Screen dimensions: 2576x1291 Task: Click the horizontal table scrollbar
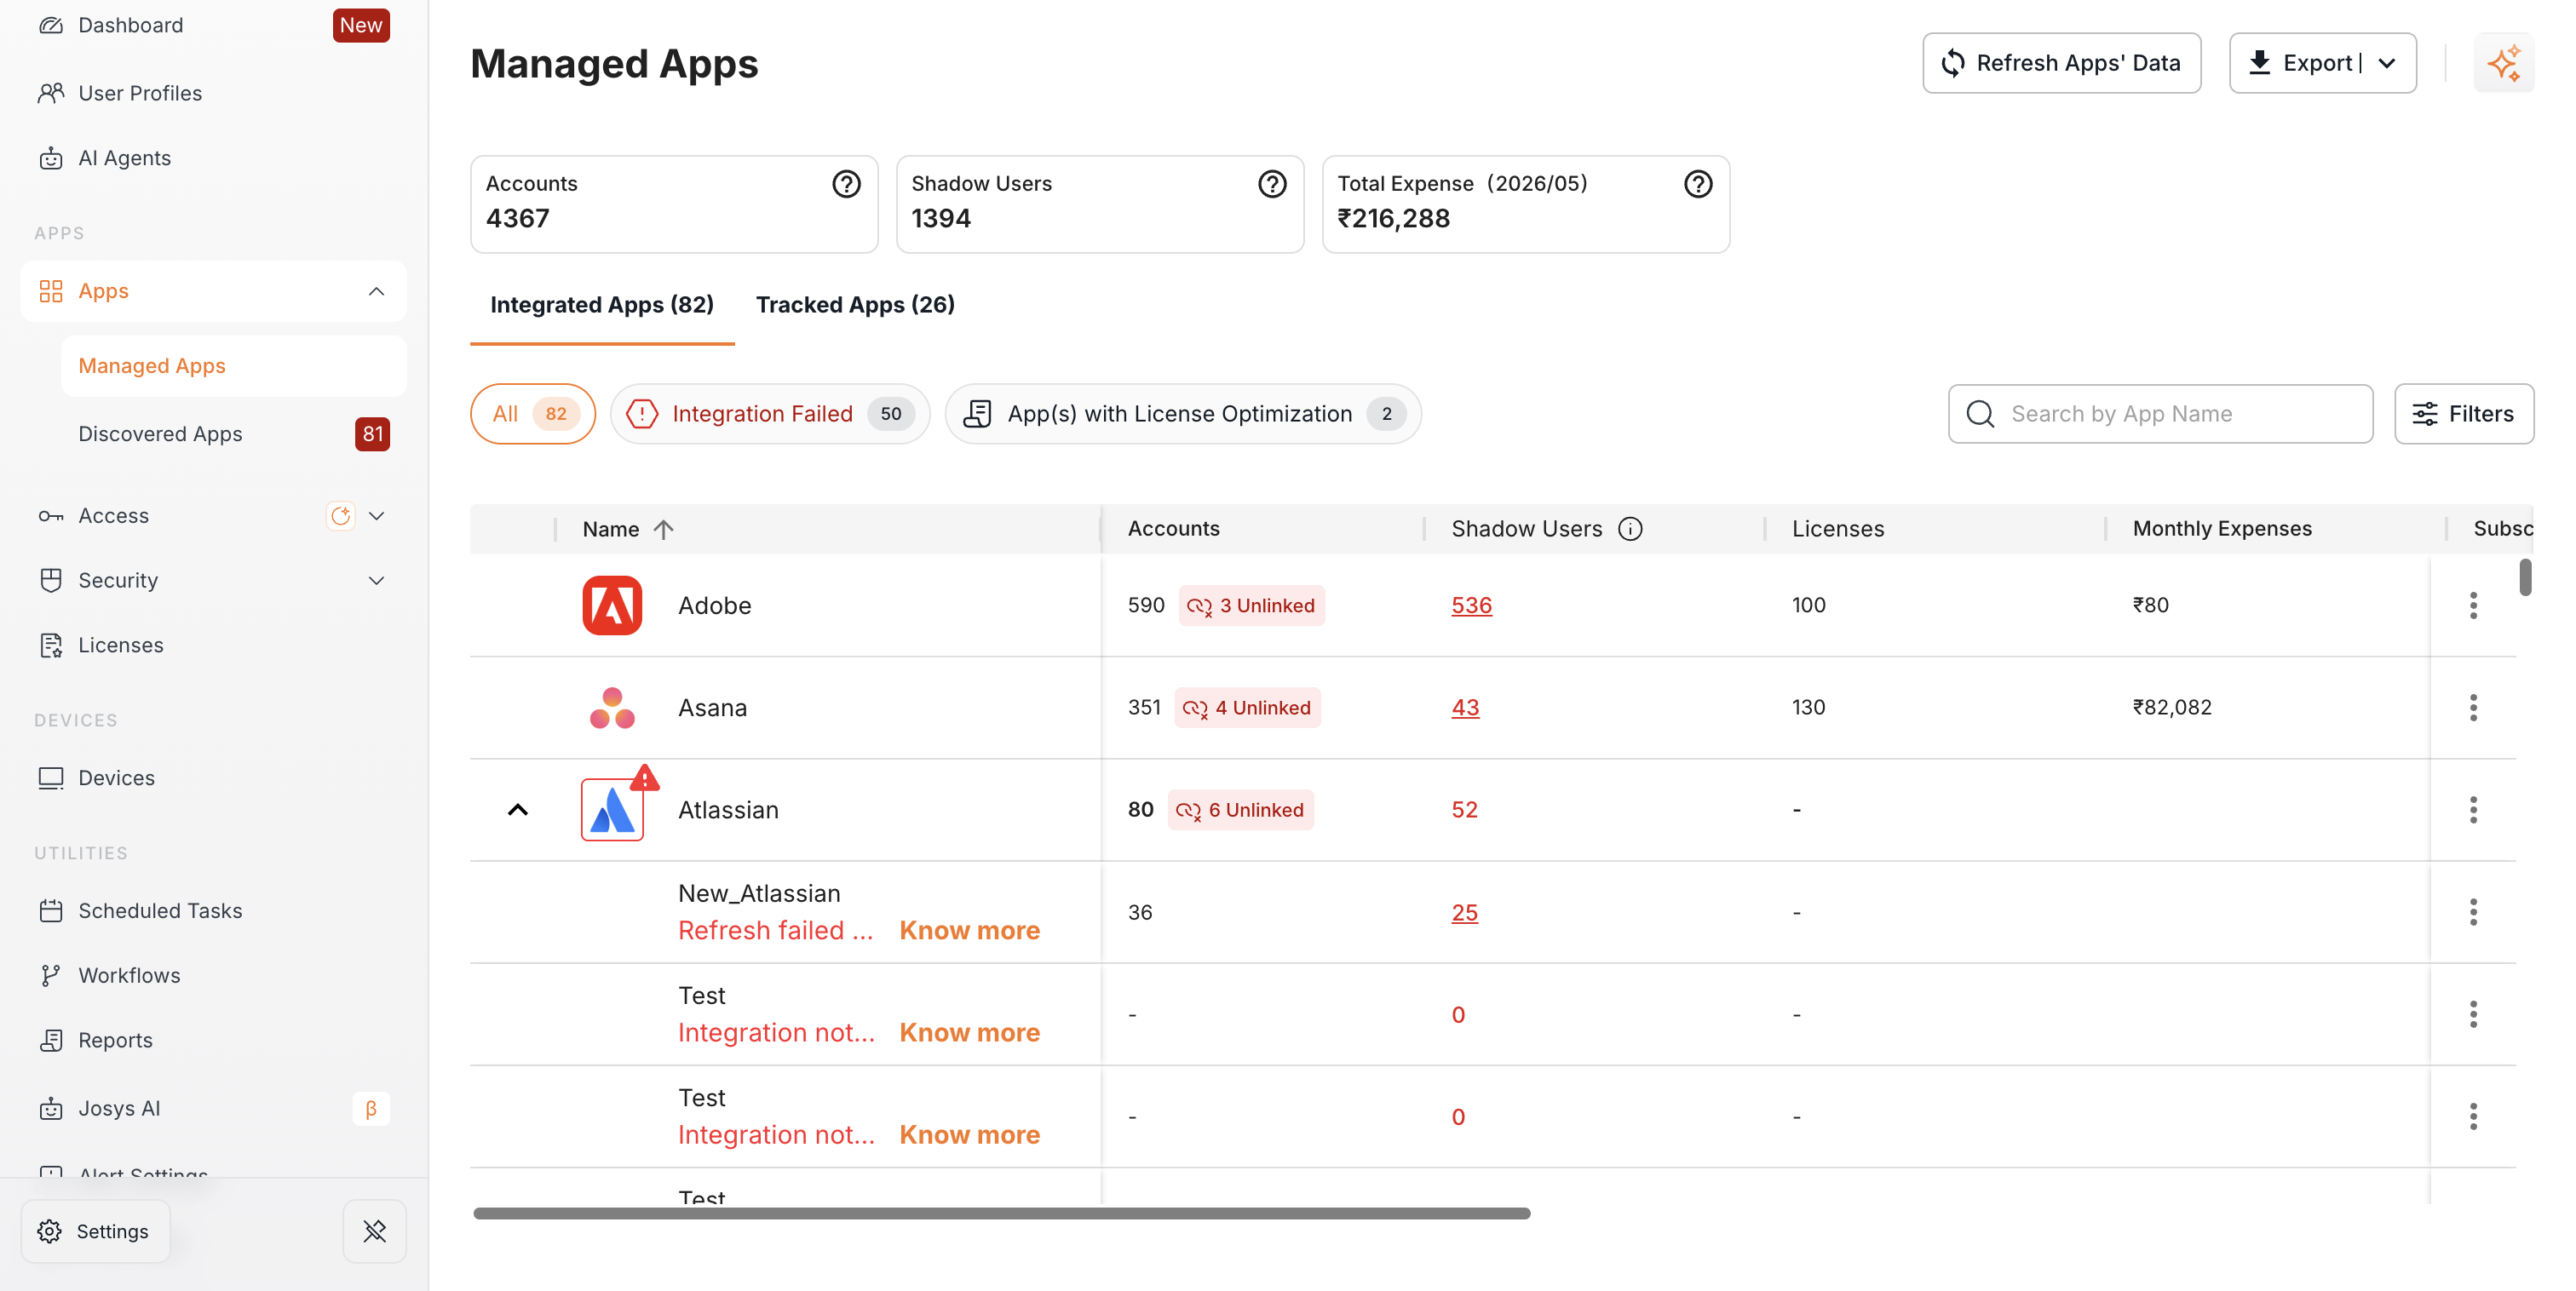(x=1001, y=1214)
